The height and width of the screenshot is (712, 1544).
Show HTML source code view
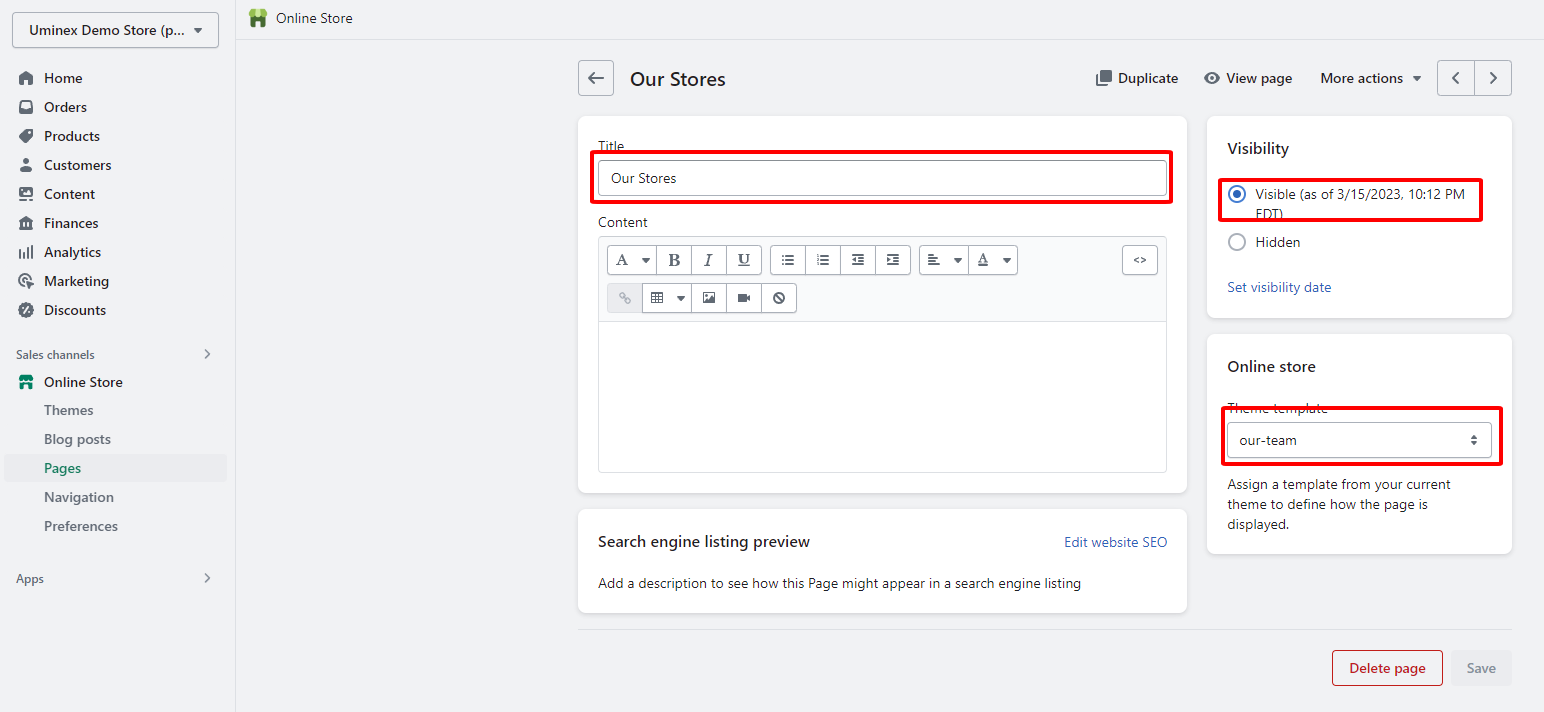tap(1139, 260)
